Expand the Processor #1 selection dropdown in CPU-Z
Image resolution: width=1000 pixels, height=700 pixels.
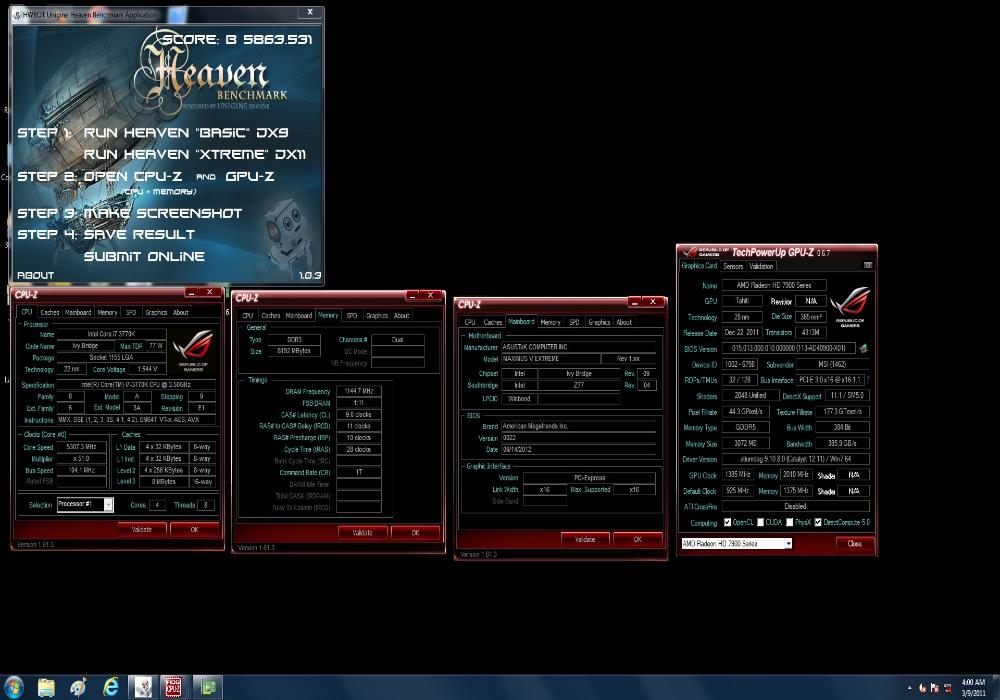click(x=108, y=504)
